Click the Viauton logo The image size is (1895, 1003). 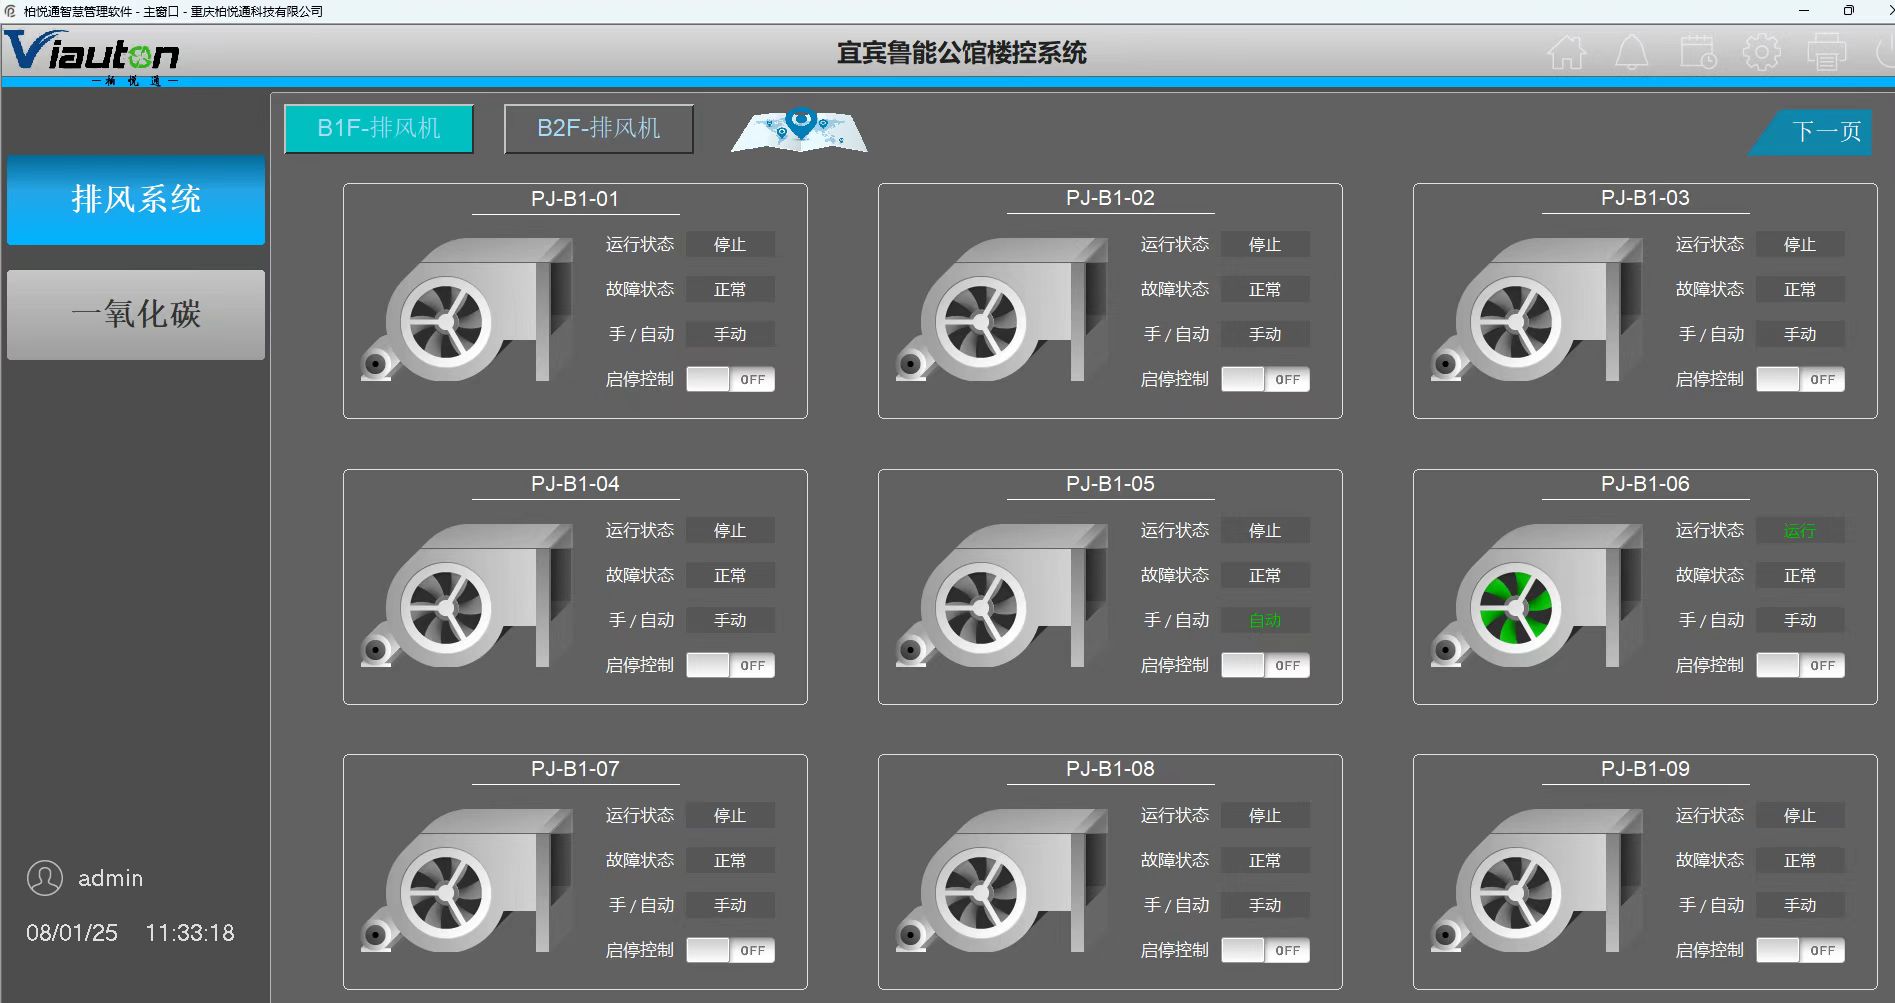[x=92, y=54]
